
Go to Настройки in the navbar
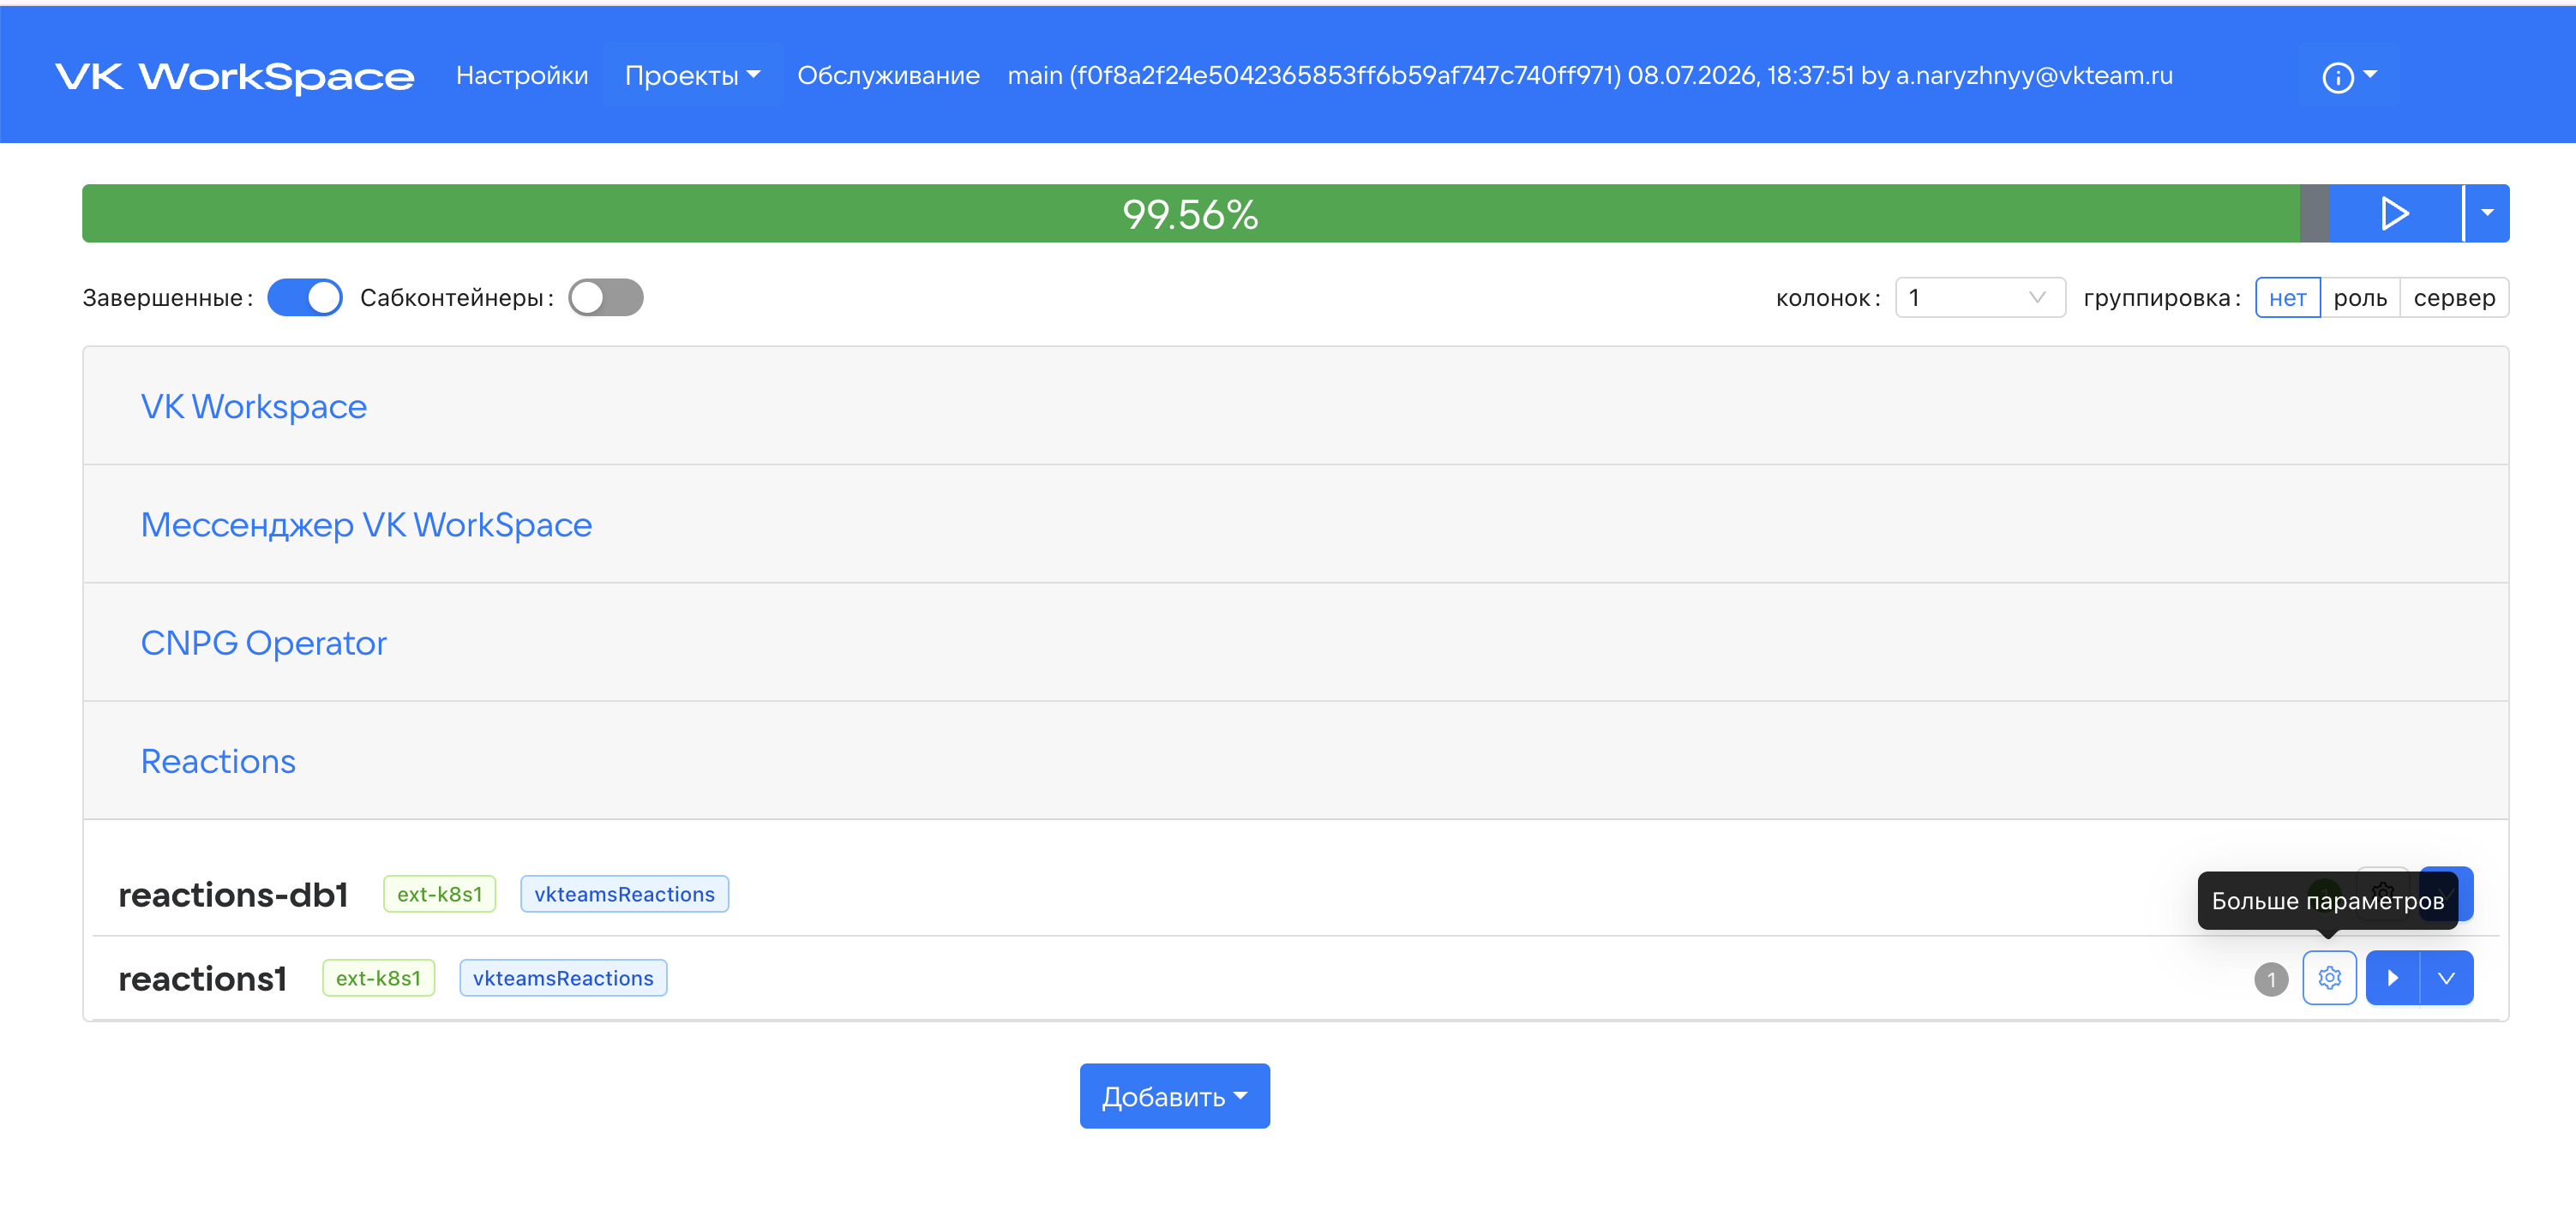tap(522, 75)
